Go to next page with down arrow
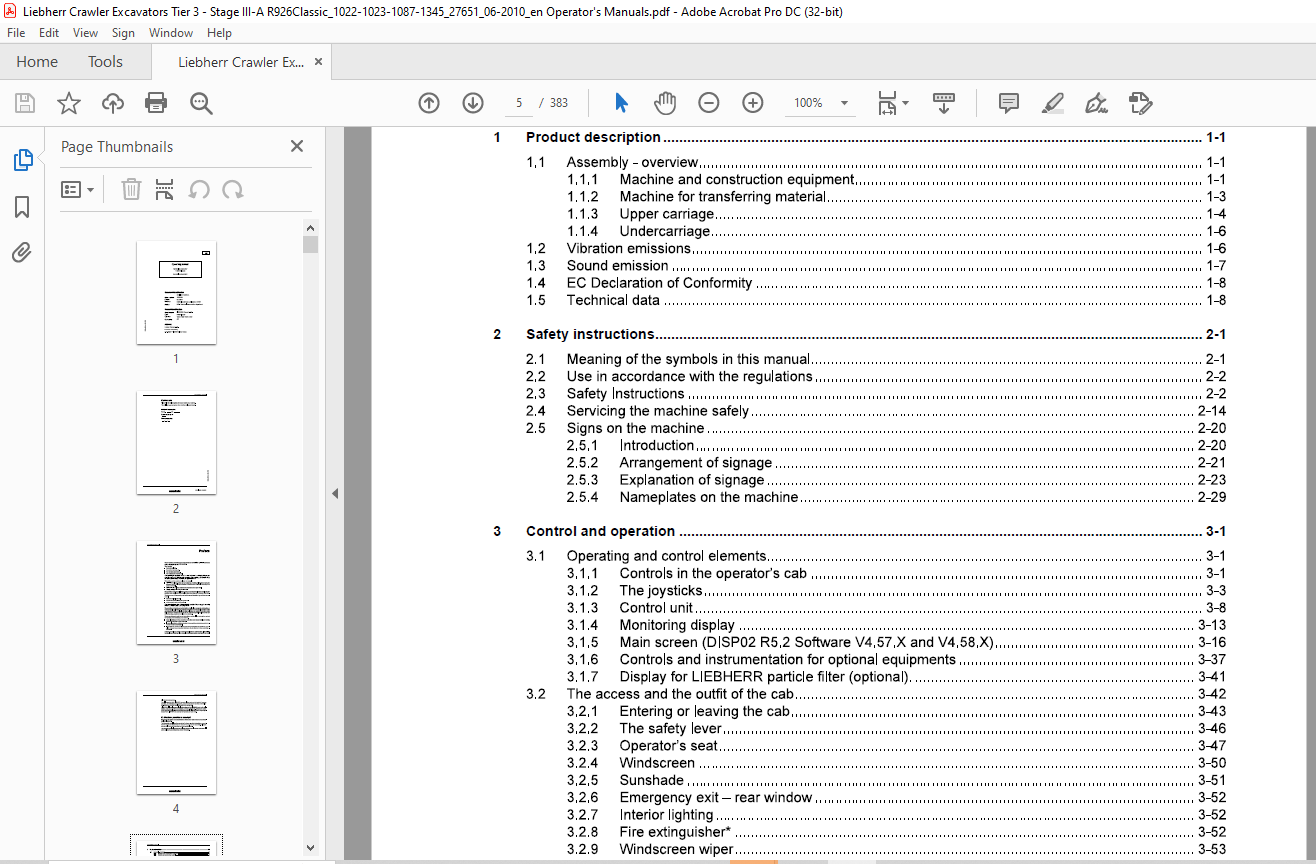 [x=473, y=103]
